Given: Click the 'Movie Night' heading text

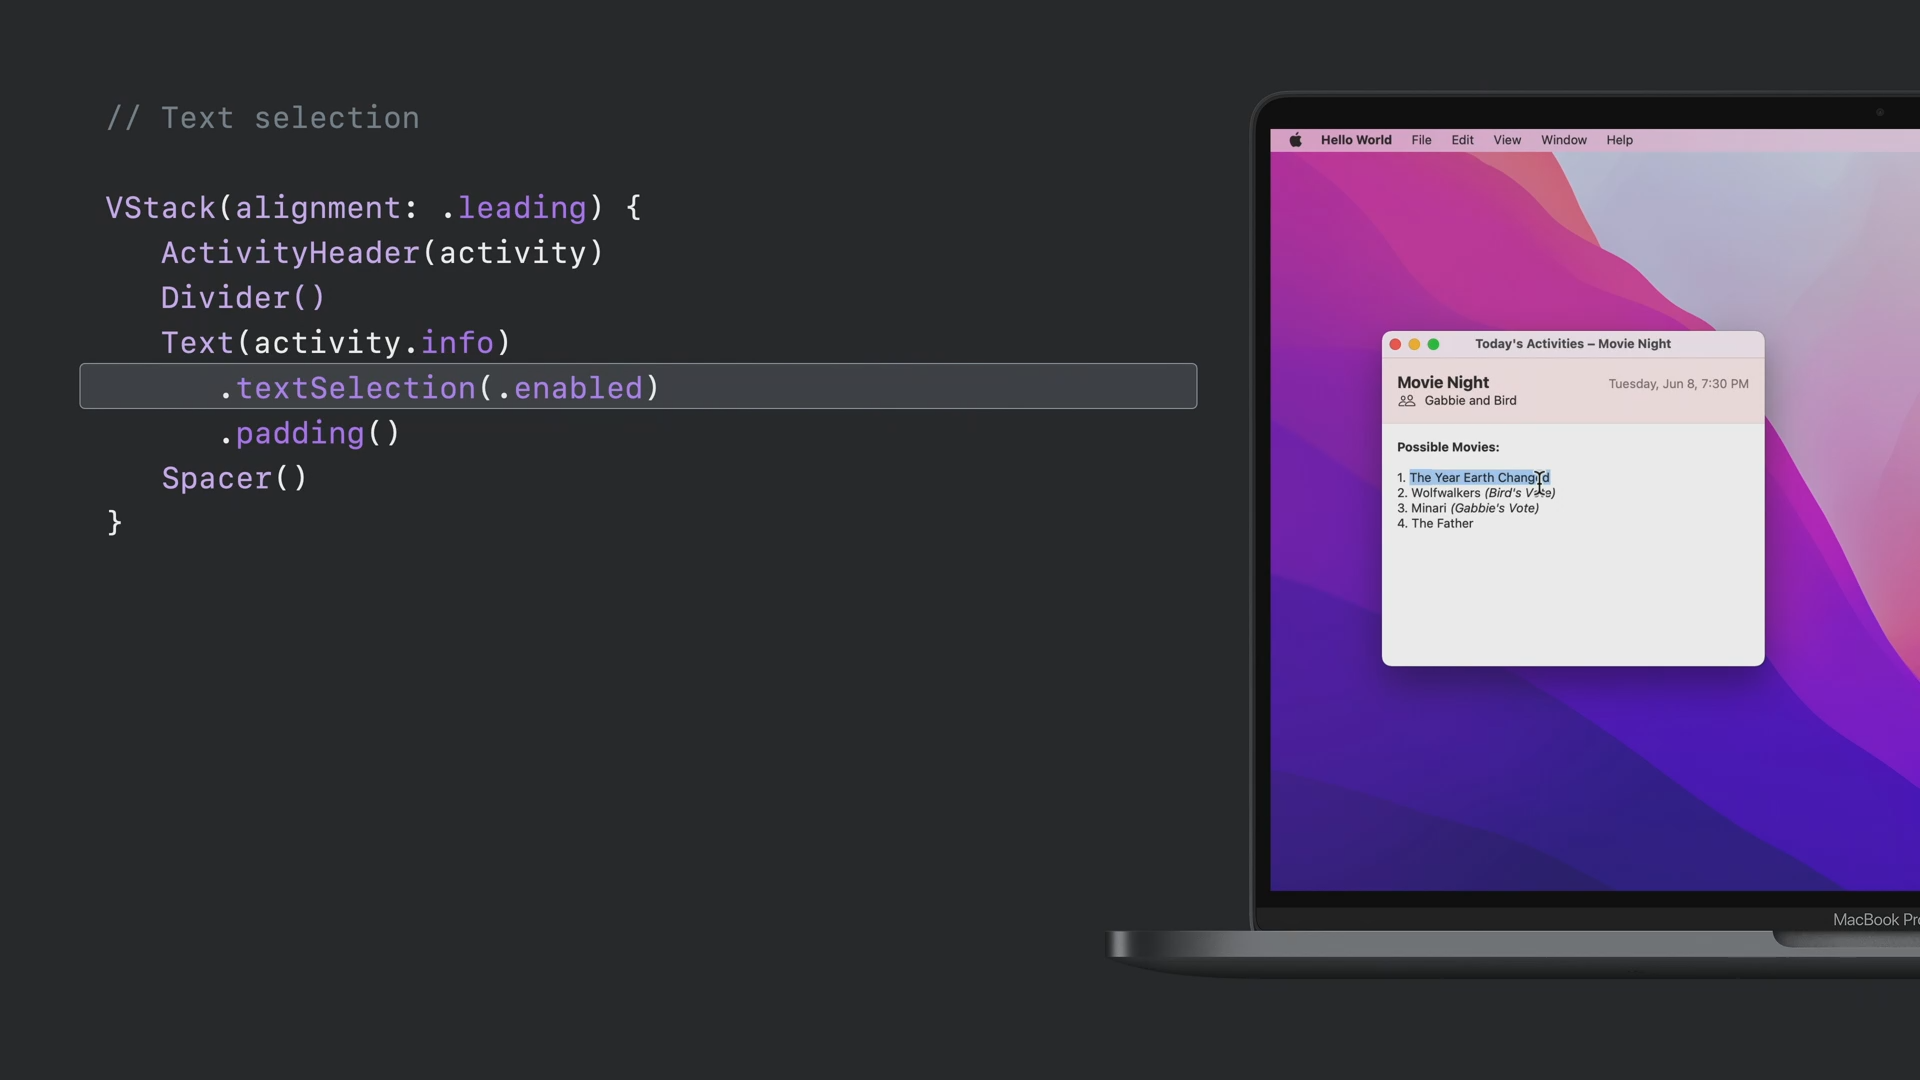Looking at the screenshot, I should tap(1442, 383).
